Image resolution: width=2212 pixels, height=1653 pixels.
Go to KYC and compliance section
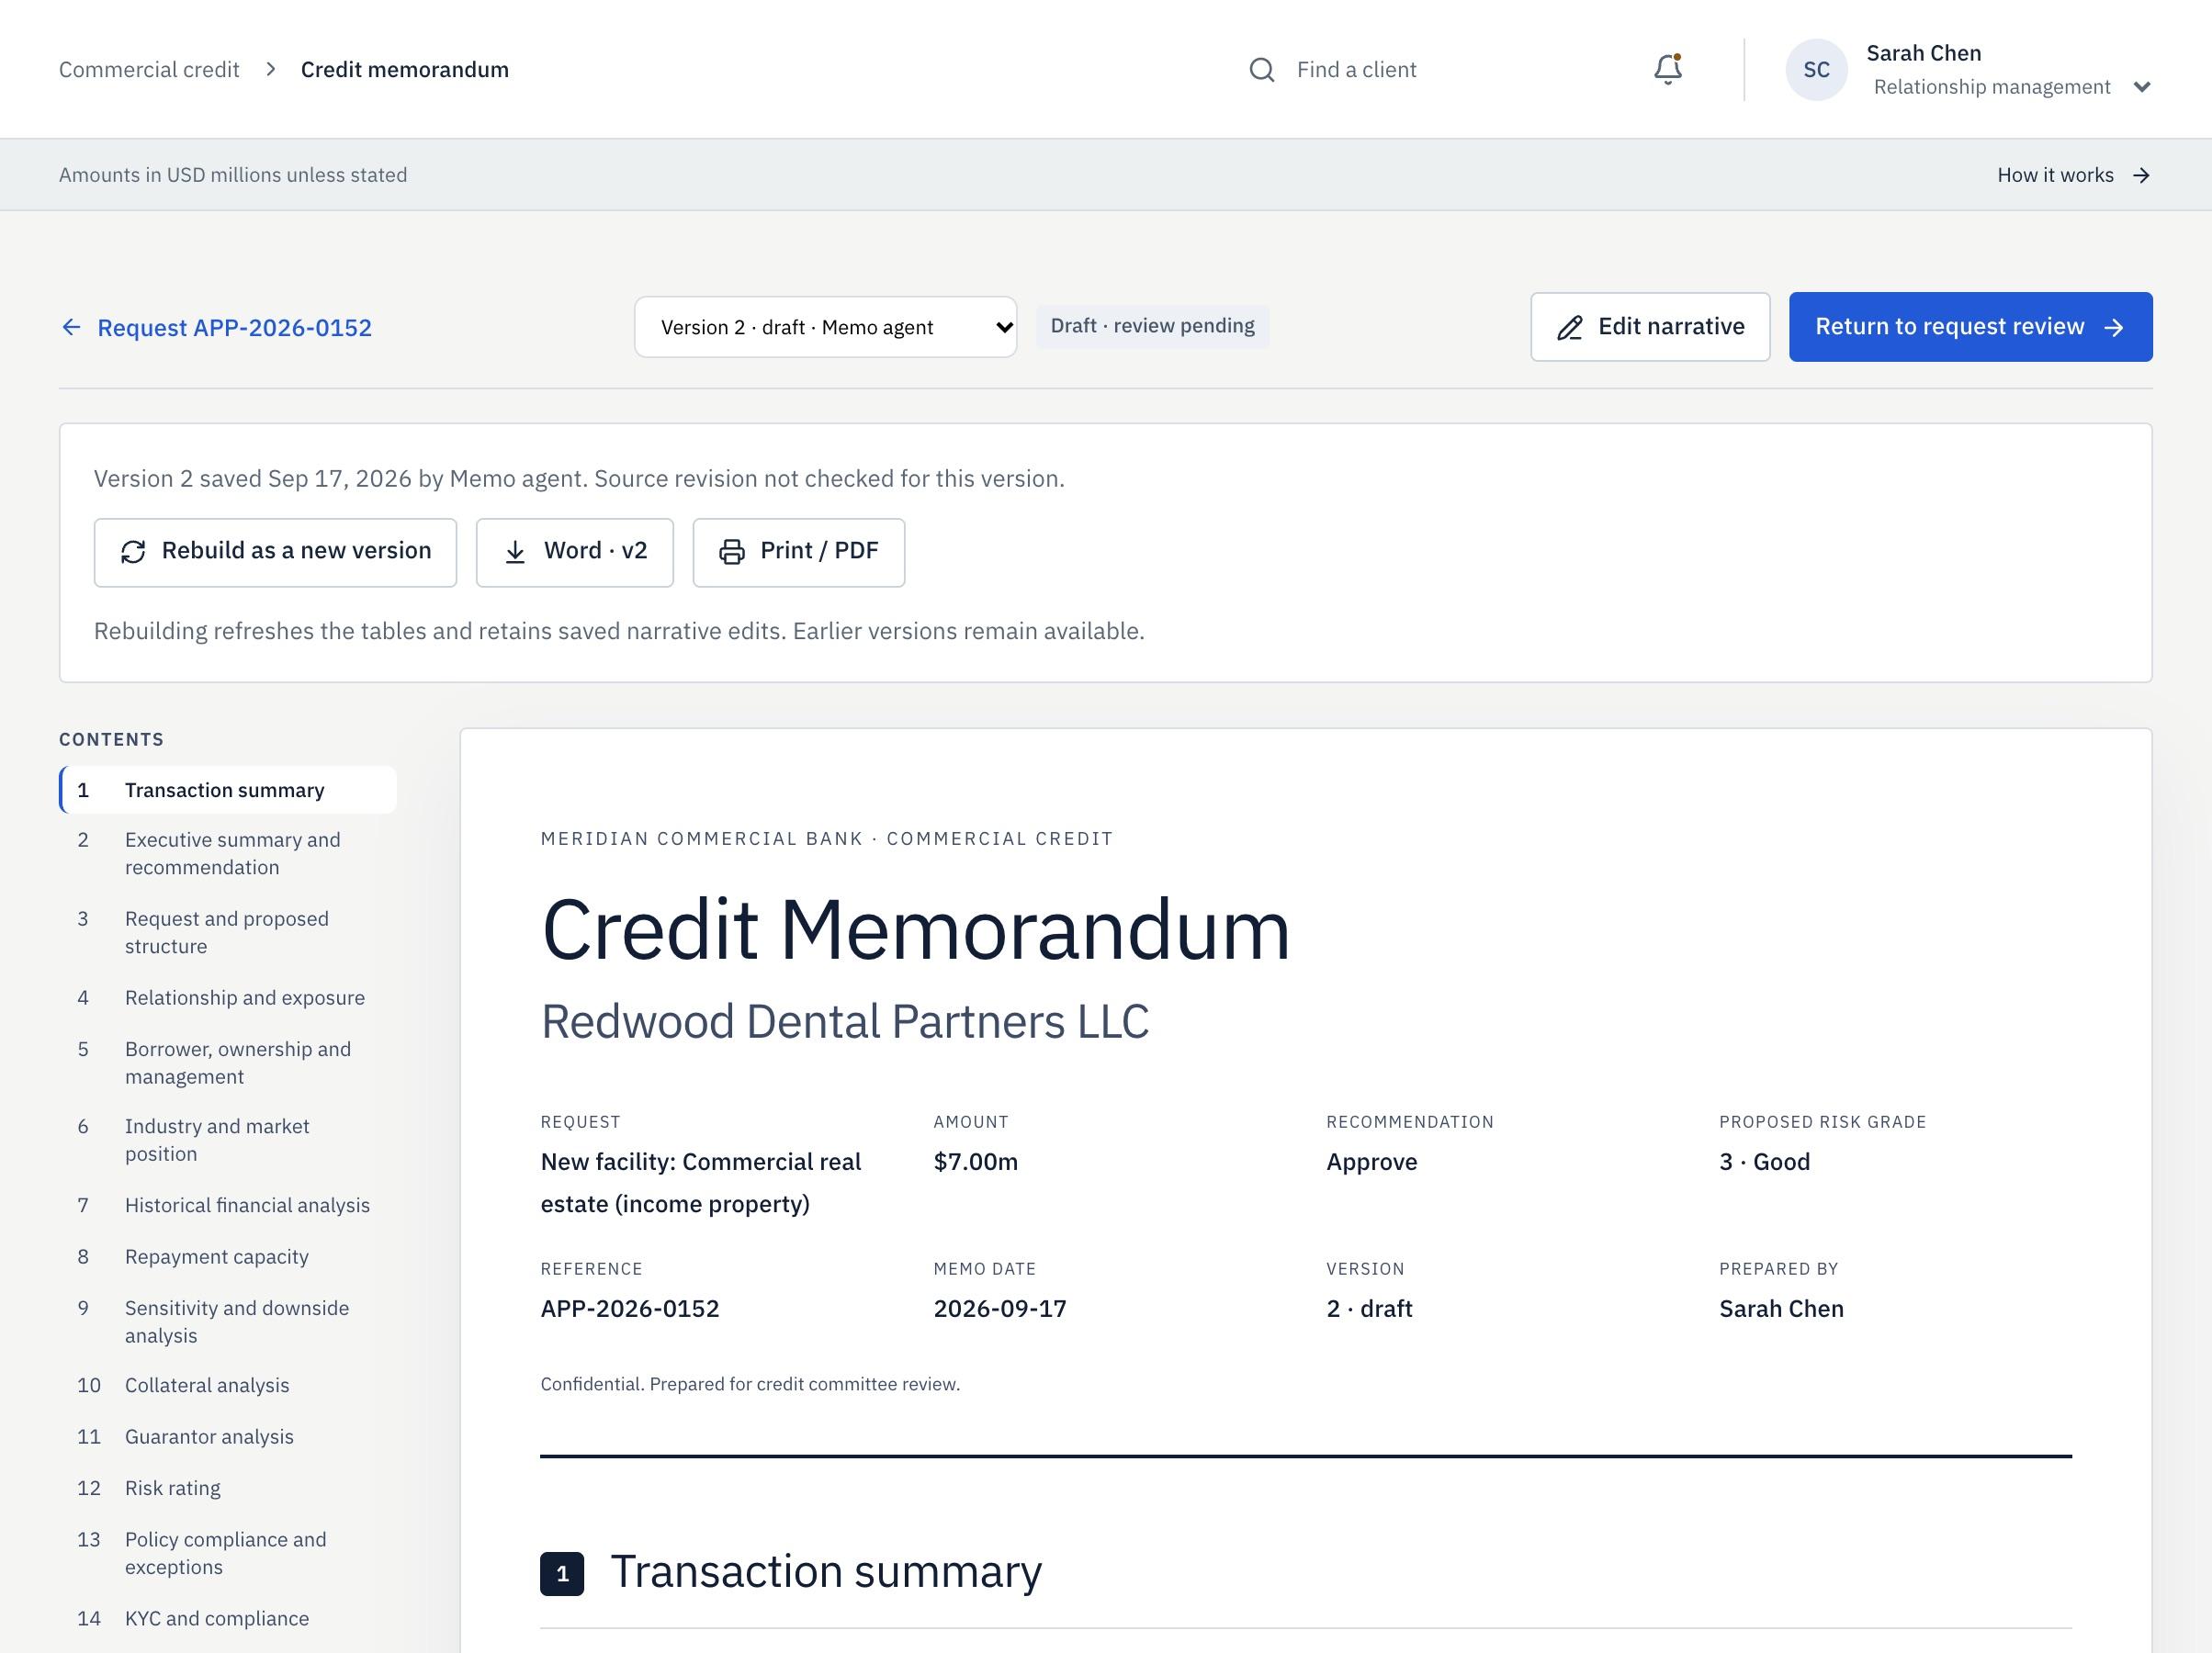click(x=228, y=1618)
